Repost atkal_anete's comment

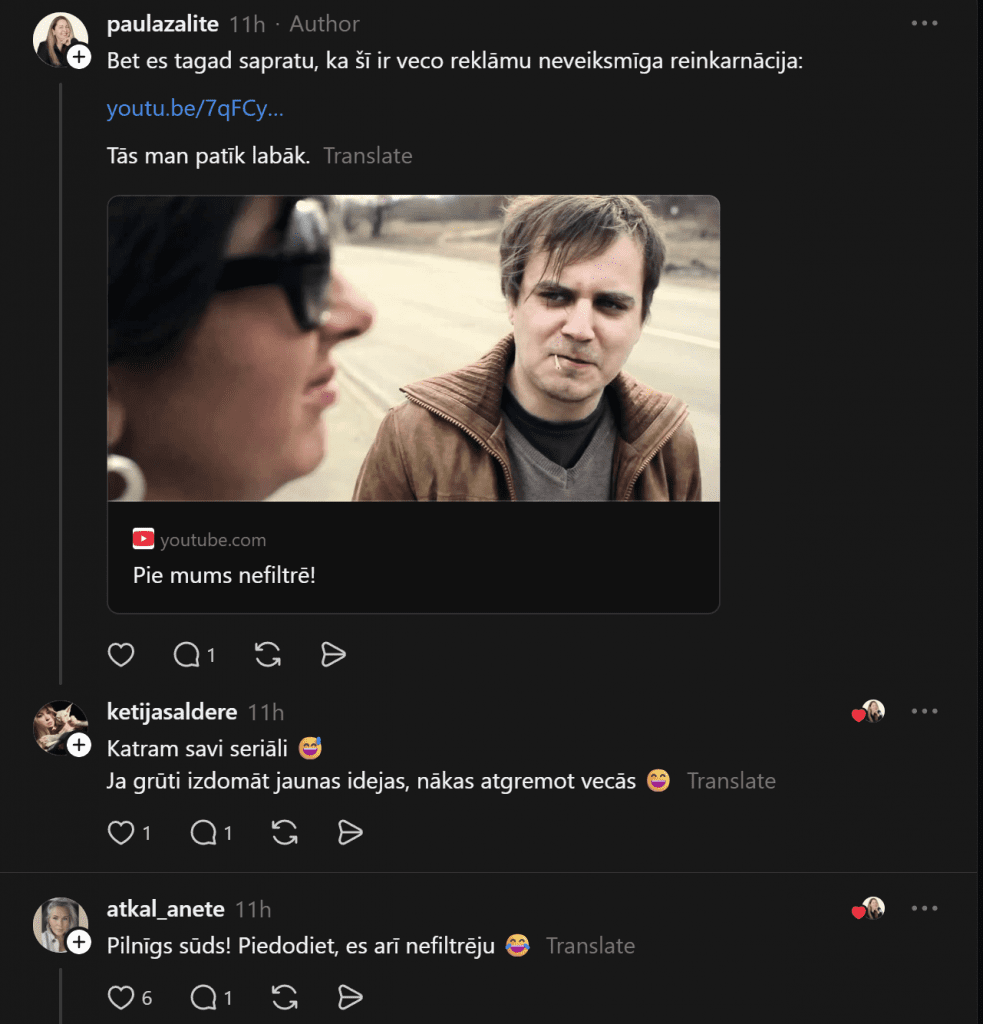pos(284,997)
